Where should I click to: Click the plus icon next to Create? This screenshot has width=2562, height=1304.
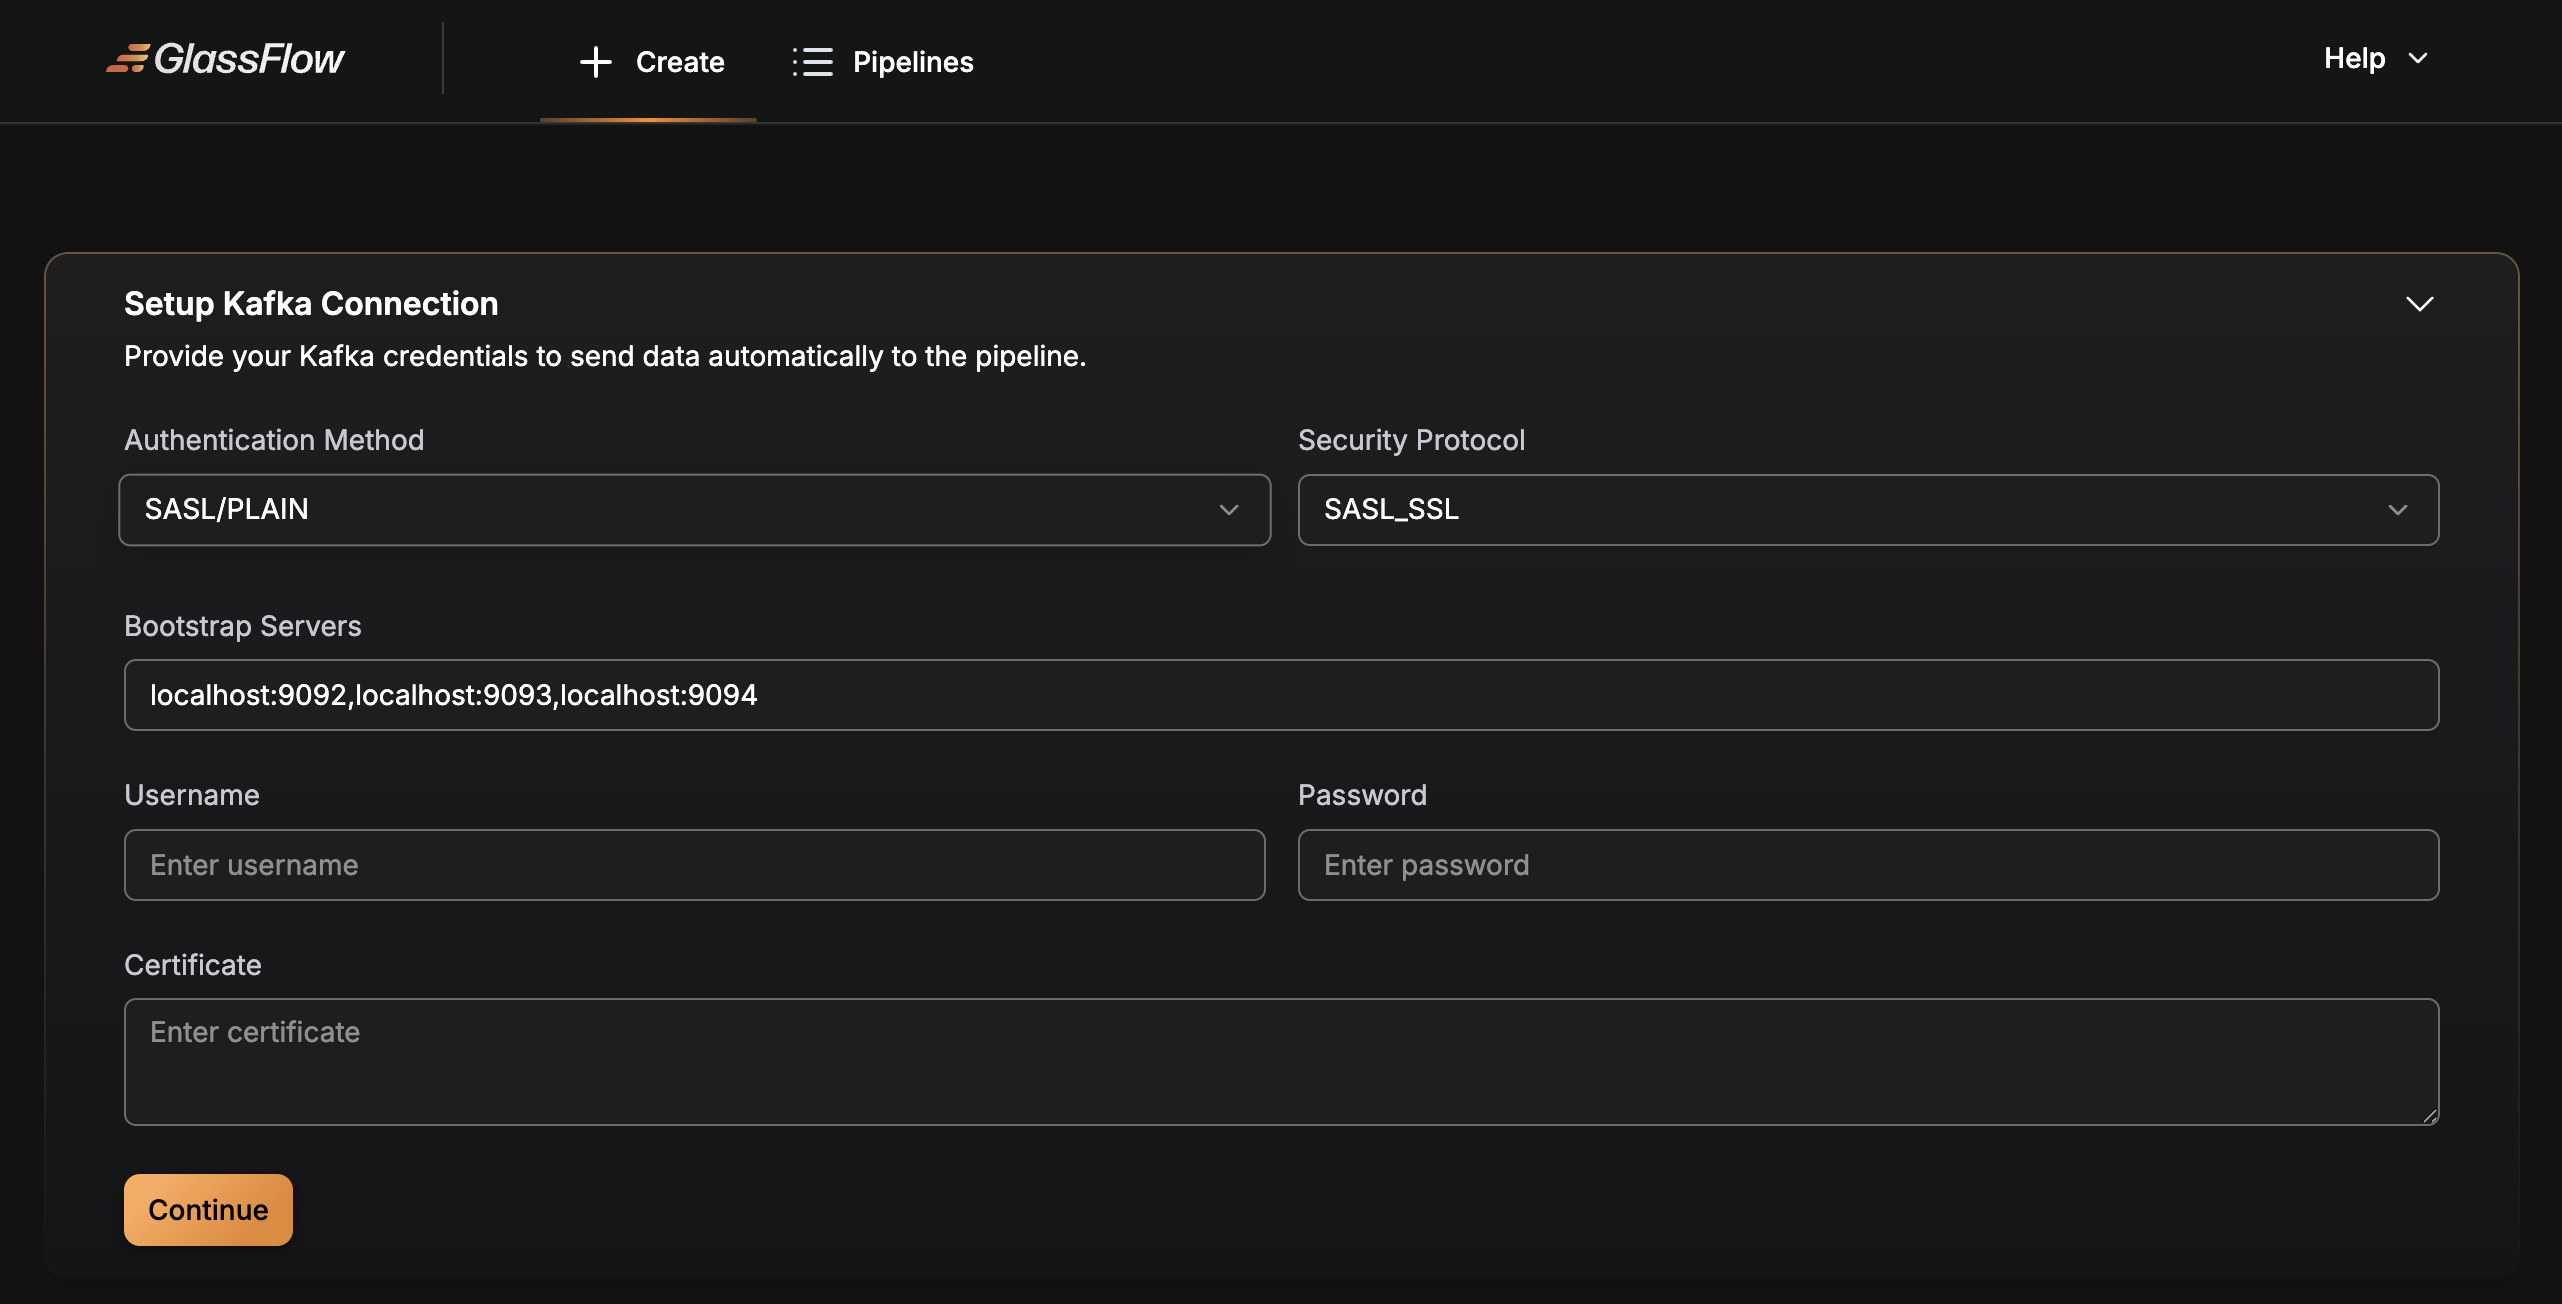point(595,62)
